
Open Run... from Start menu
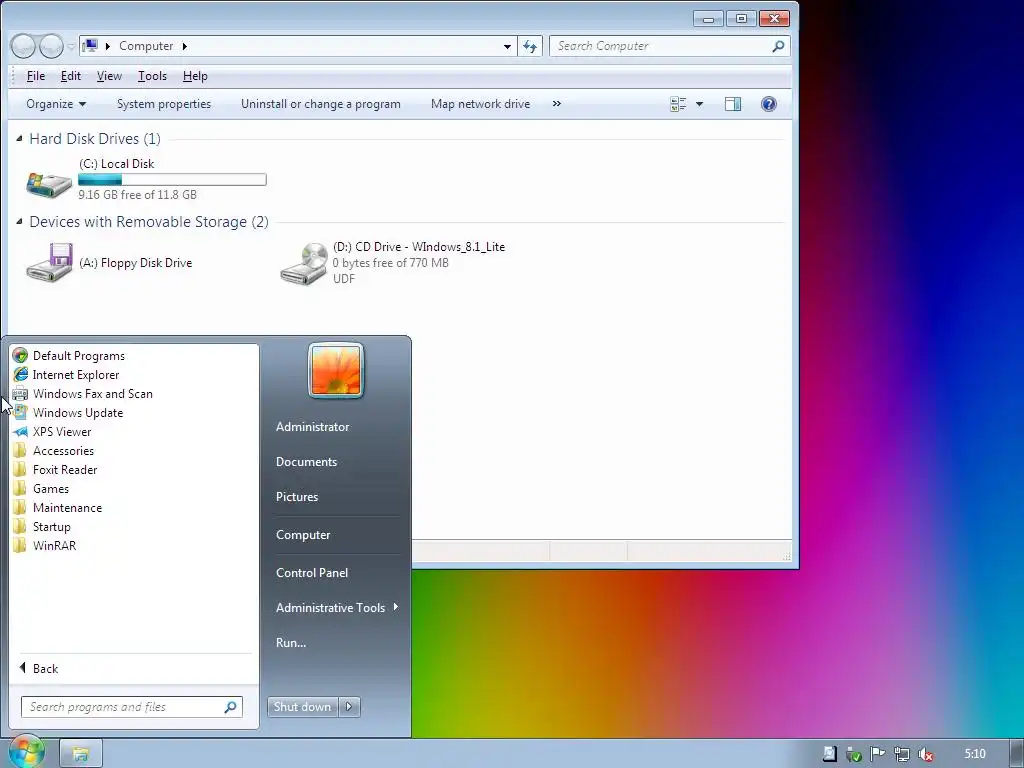coord(291,643)
